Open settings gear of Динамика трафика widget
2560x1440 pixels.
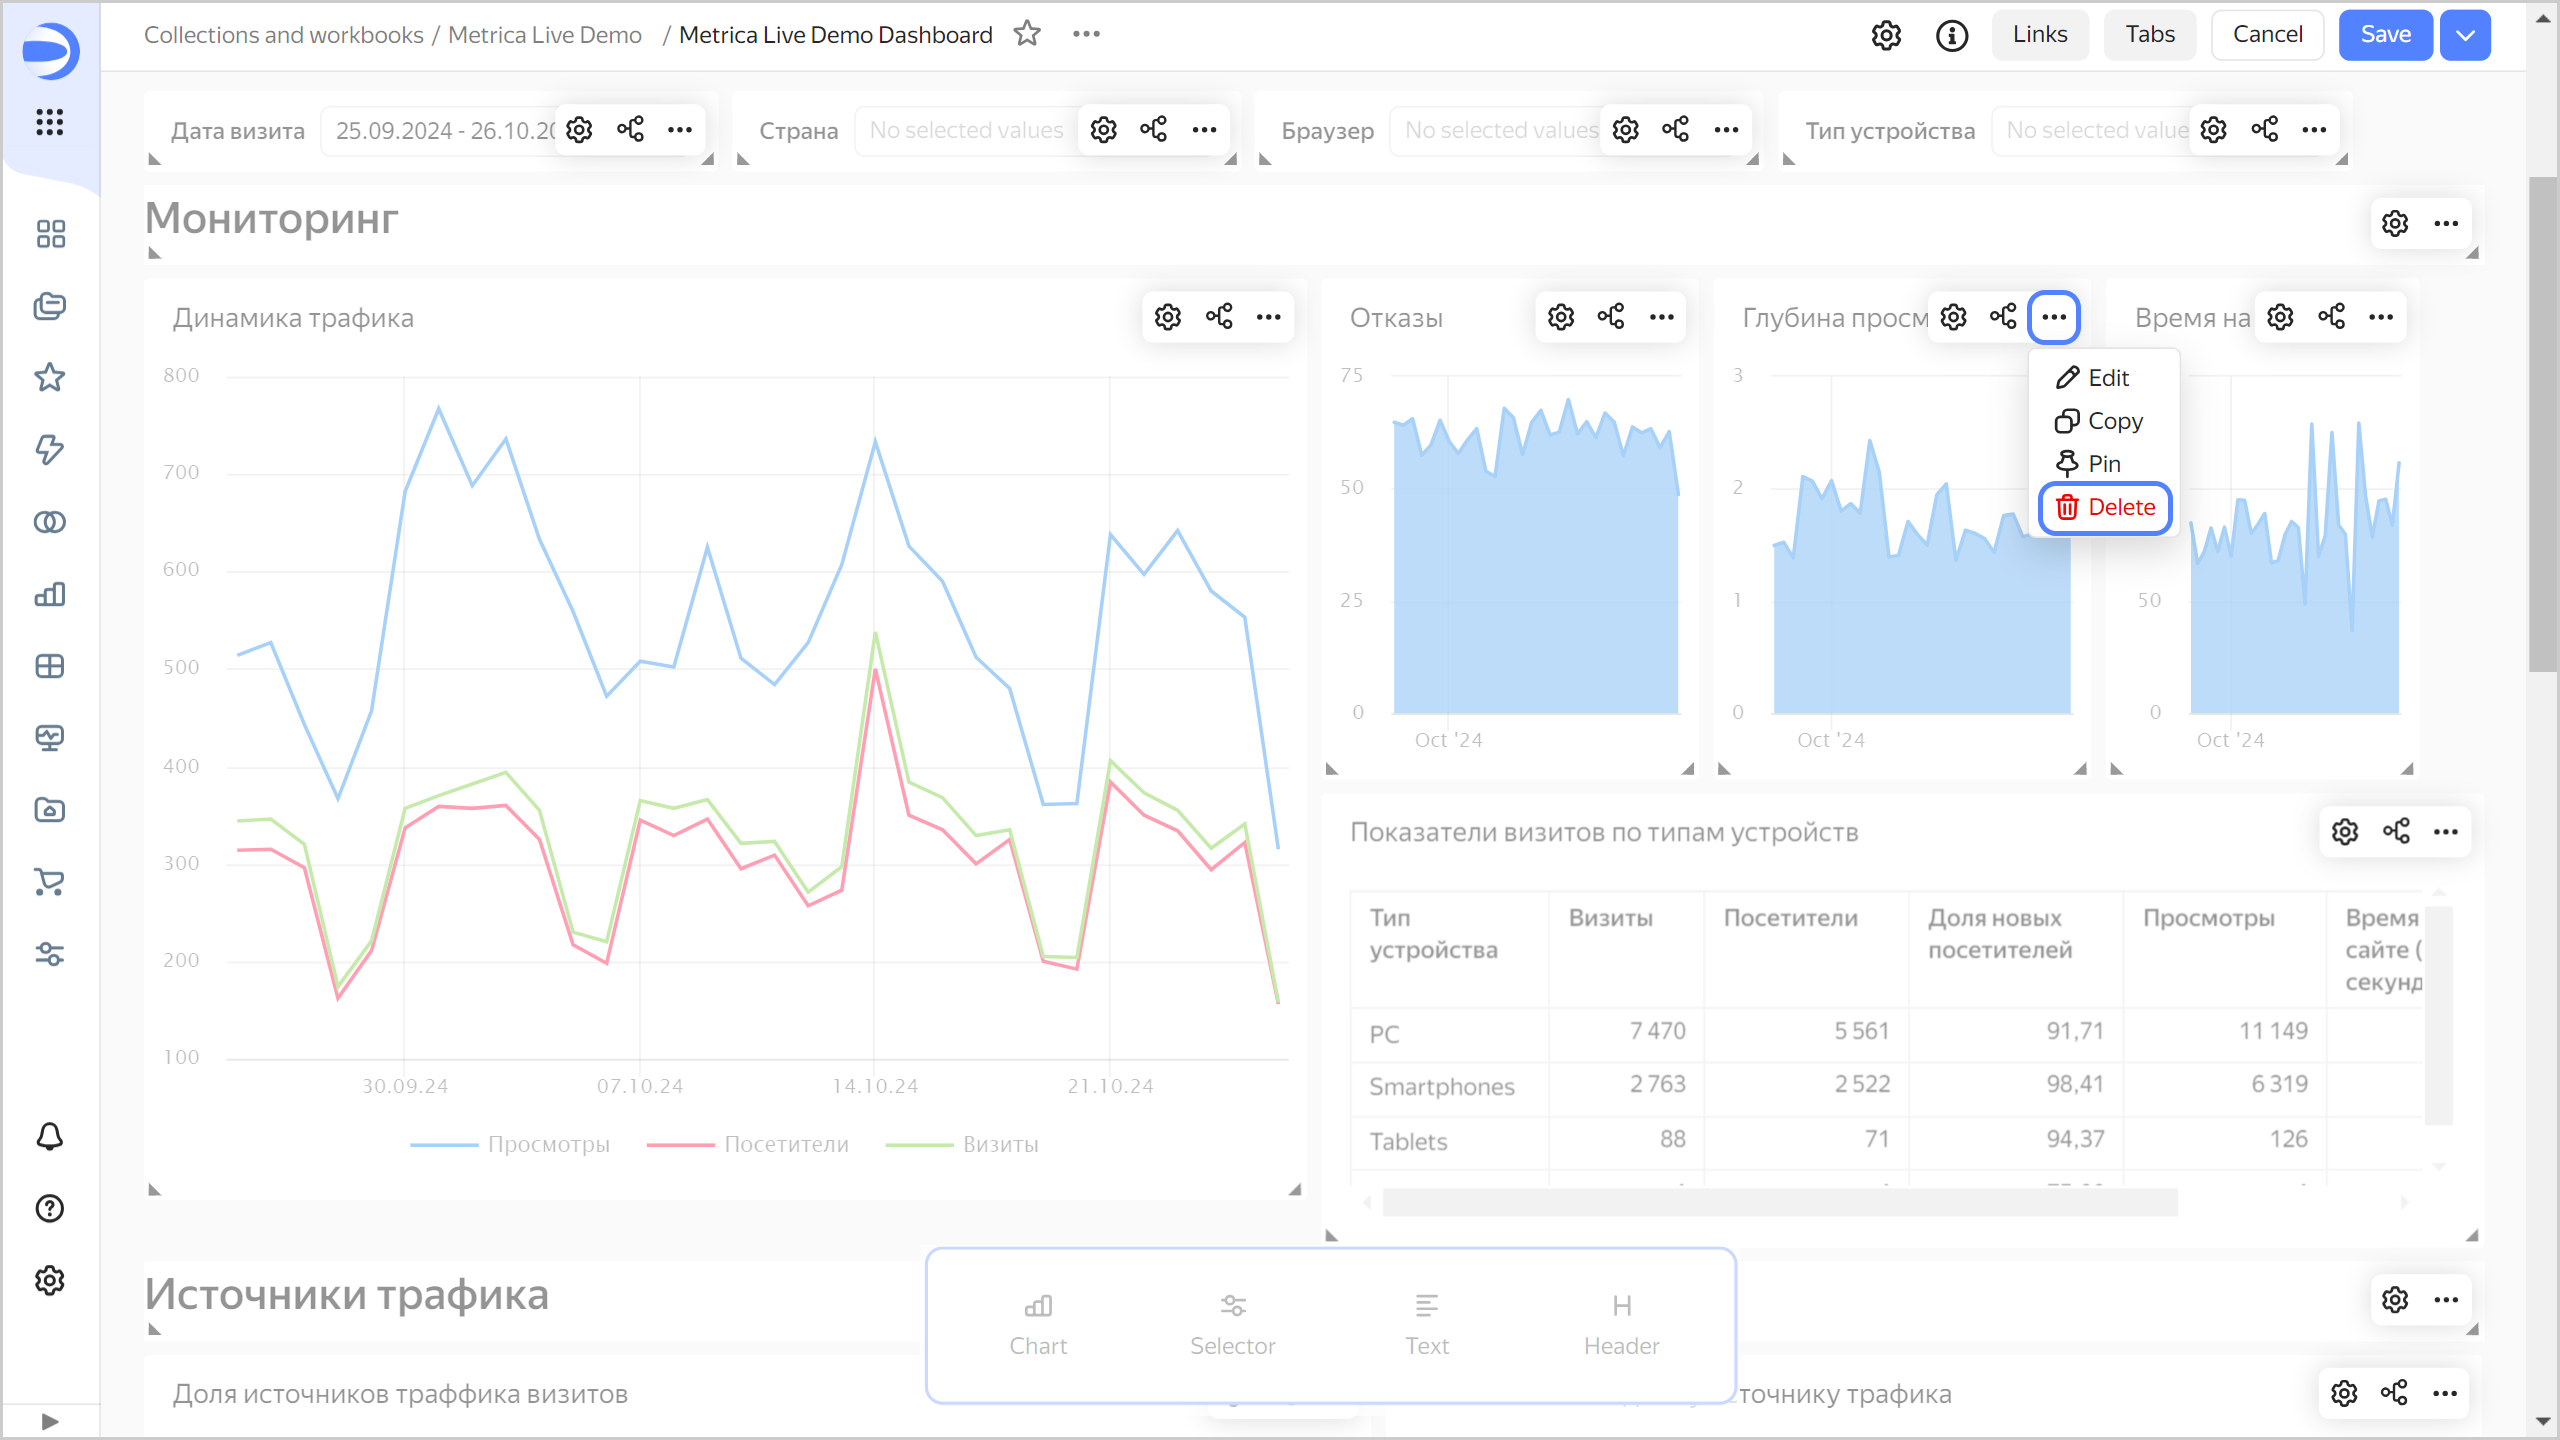1168,317
